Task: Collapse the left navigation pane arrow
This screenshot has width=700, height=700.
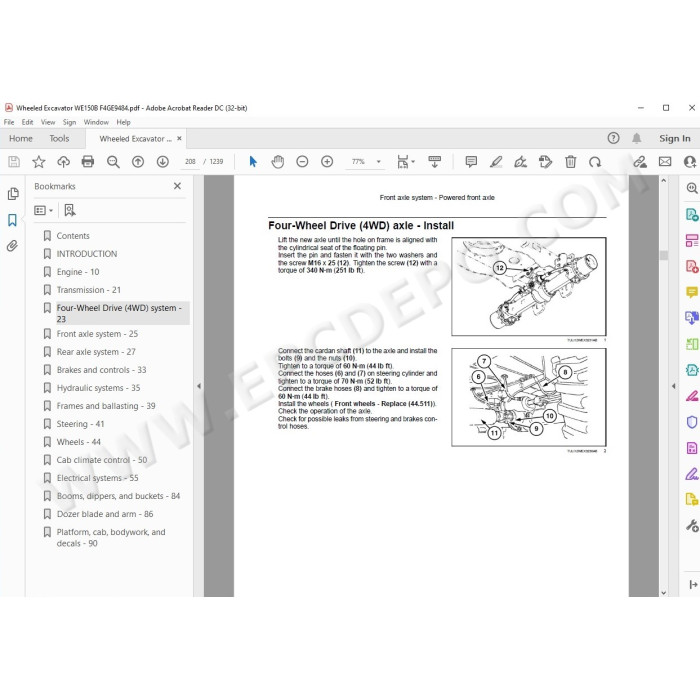Action: click(199, 386)
